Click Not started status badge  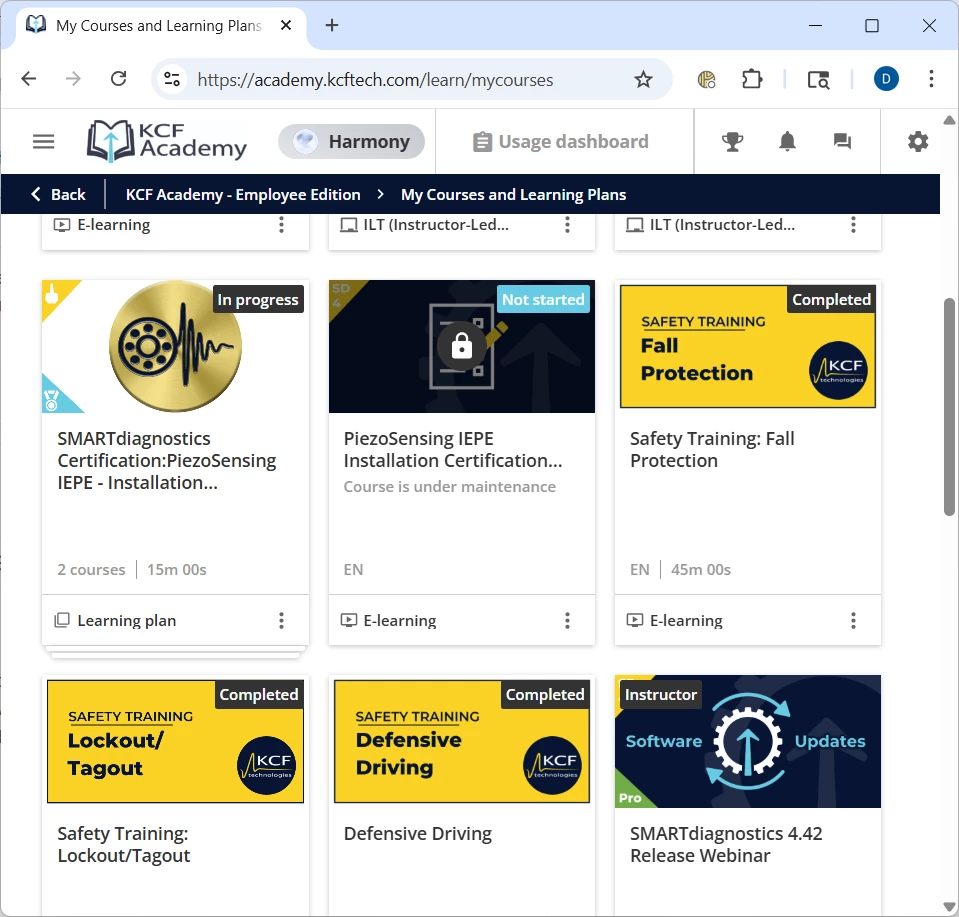(543, 299)
